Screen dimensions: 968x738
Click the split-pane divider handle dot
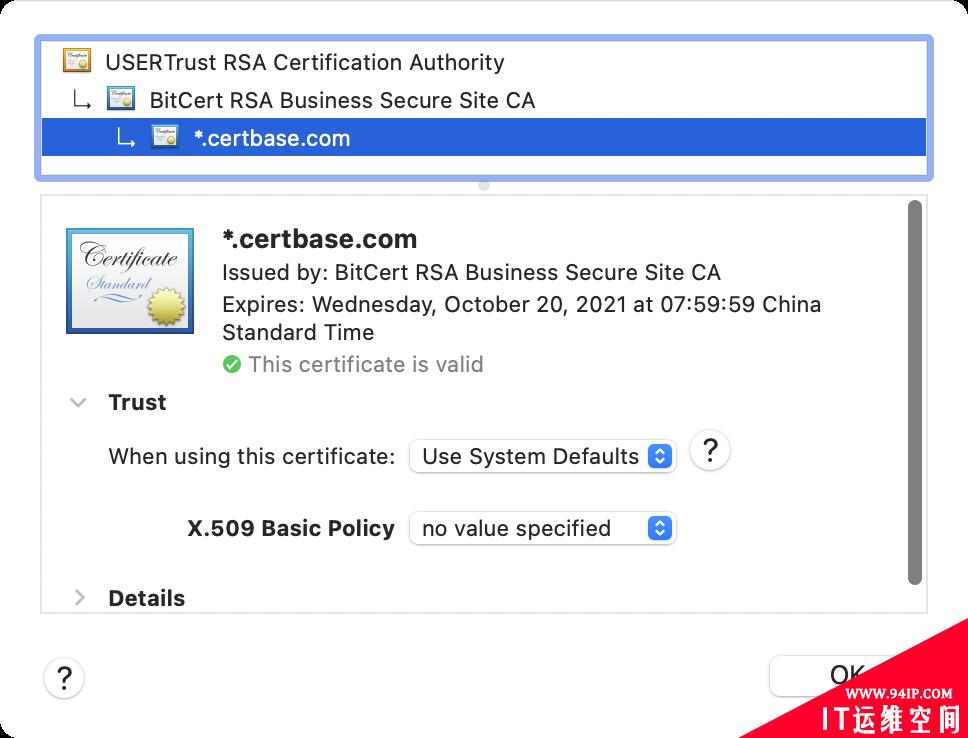(484, 185)
